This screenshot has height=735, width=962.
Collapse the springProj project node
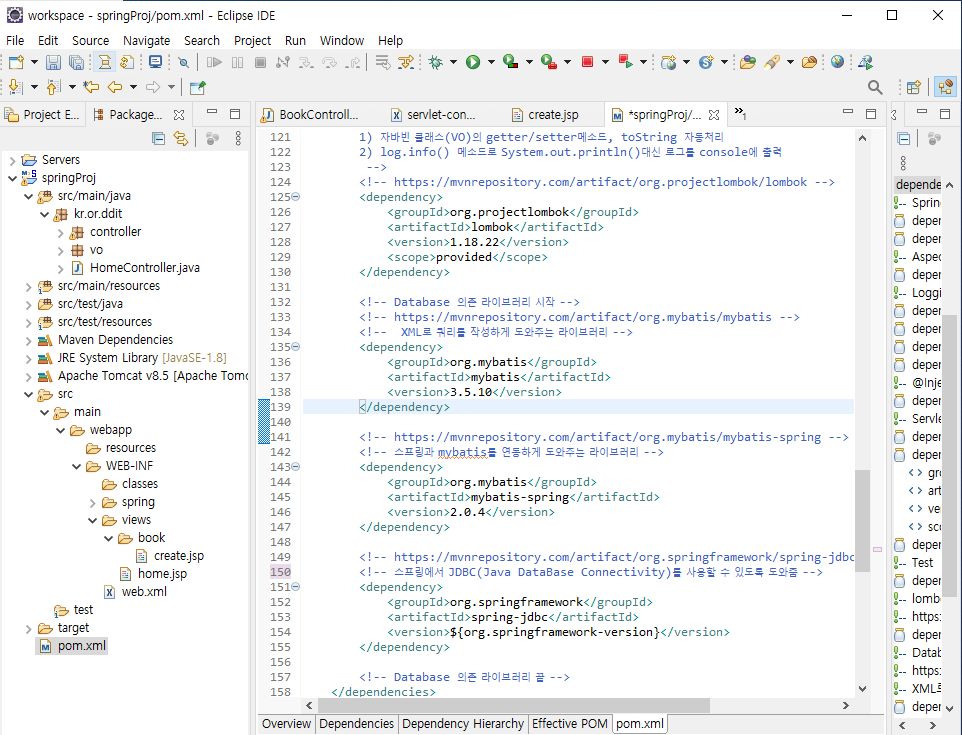(12, 178)
